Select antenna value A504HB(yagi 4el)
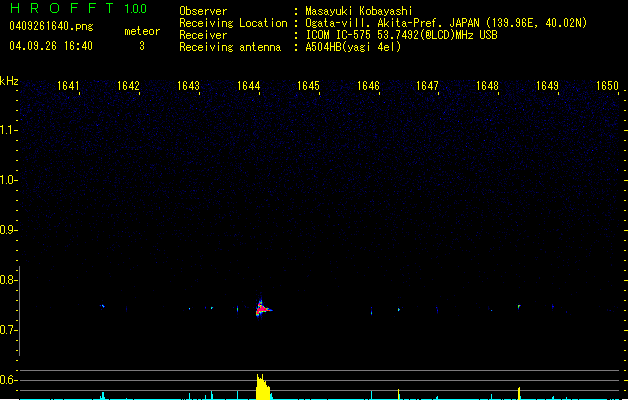Viewport: 629px width, 400px height. point(353,47)
